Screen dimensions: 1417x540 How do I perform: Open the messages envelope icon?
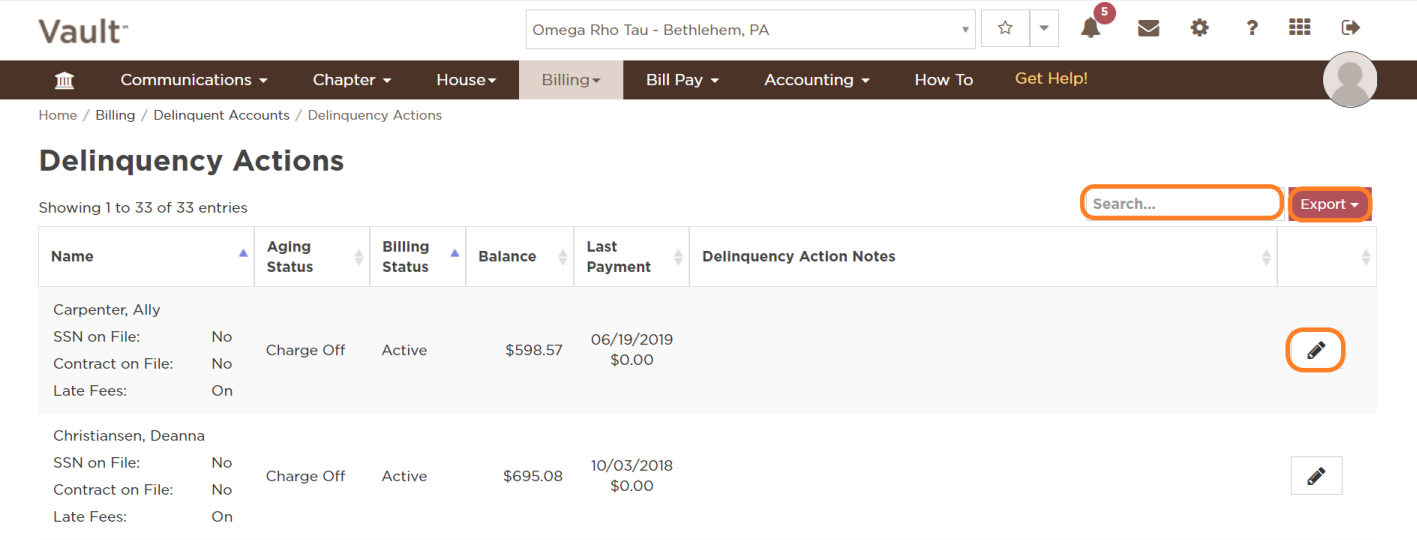pos(1149,29)
